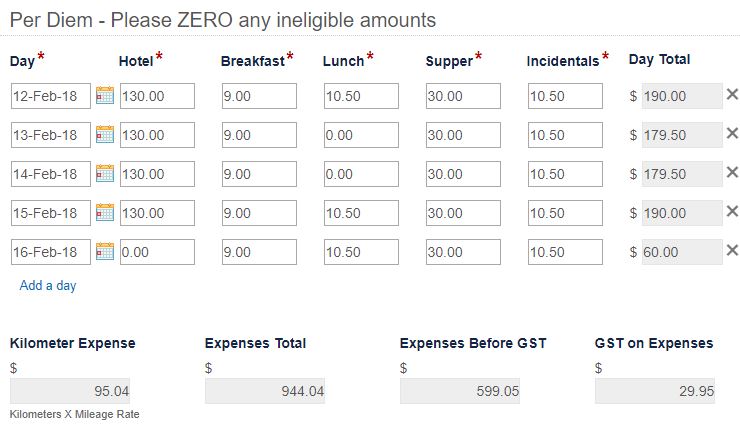
Task: Click the 12-Feb-18 date field
Action: point(50,96)
